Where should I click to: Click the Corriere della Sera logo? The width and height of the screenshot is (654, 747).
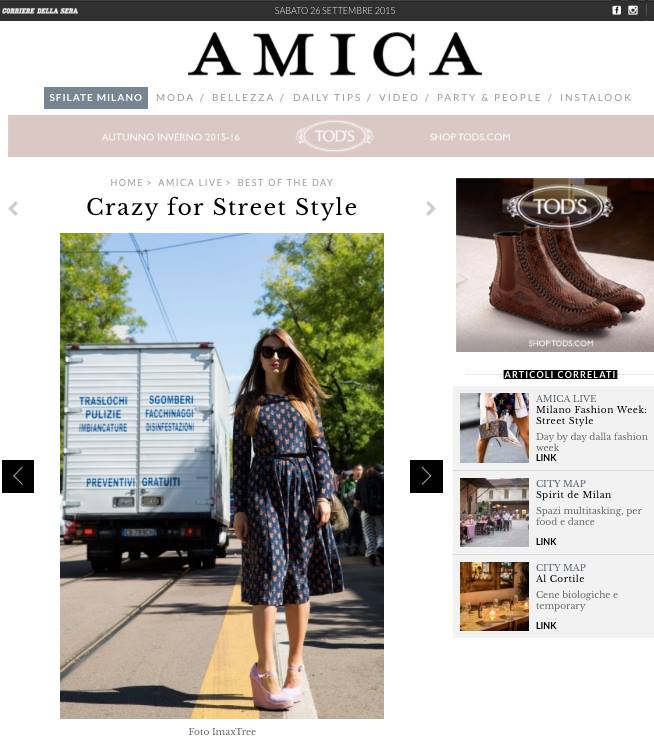click(x=40, y=10)
